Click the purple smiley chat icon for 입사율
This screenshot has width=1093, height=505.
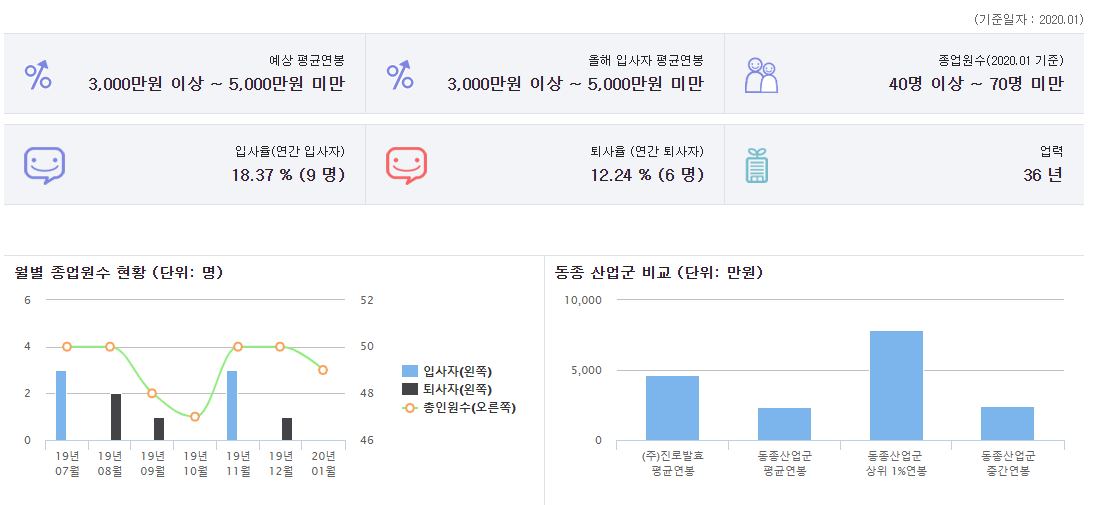click(45, 166)
